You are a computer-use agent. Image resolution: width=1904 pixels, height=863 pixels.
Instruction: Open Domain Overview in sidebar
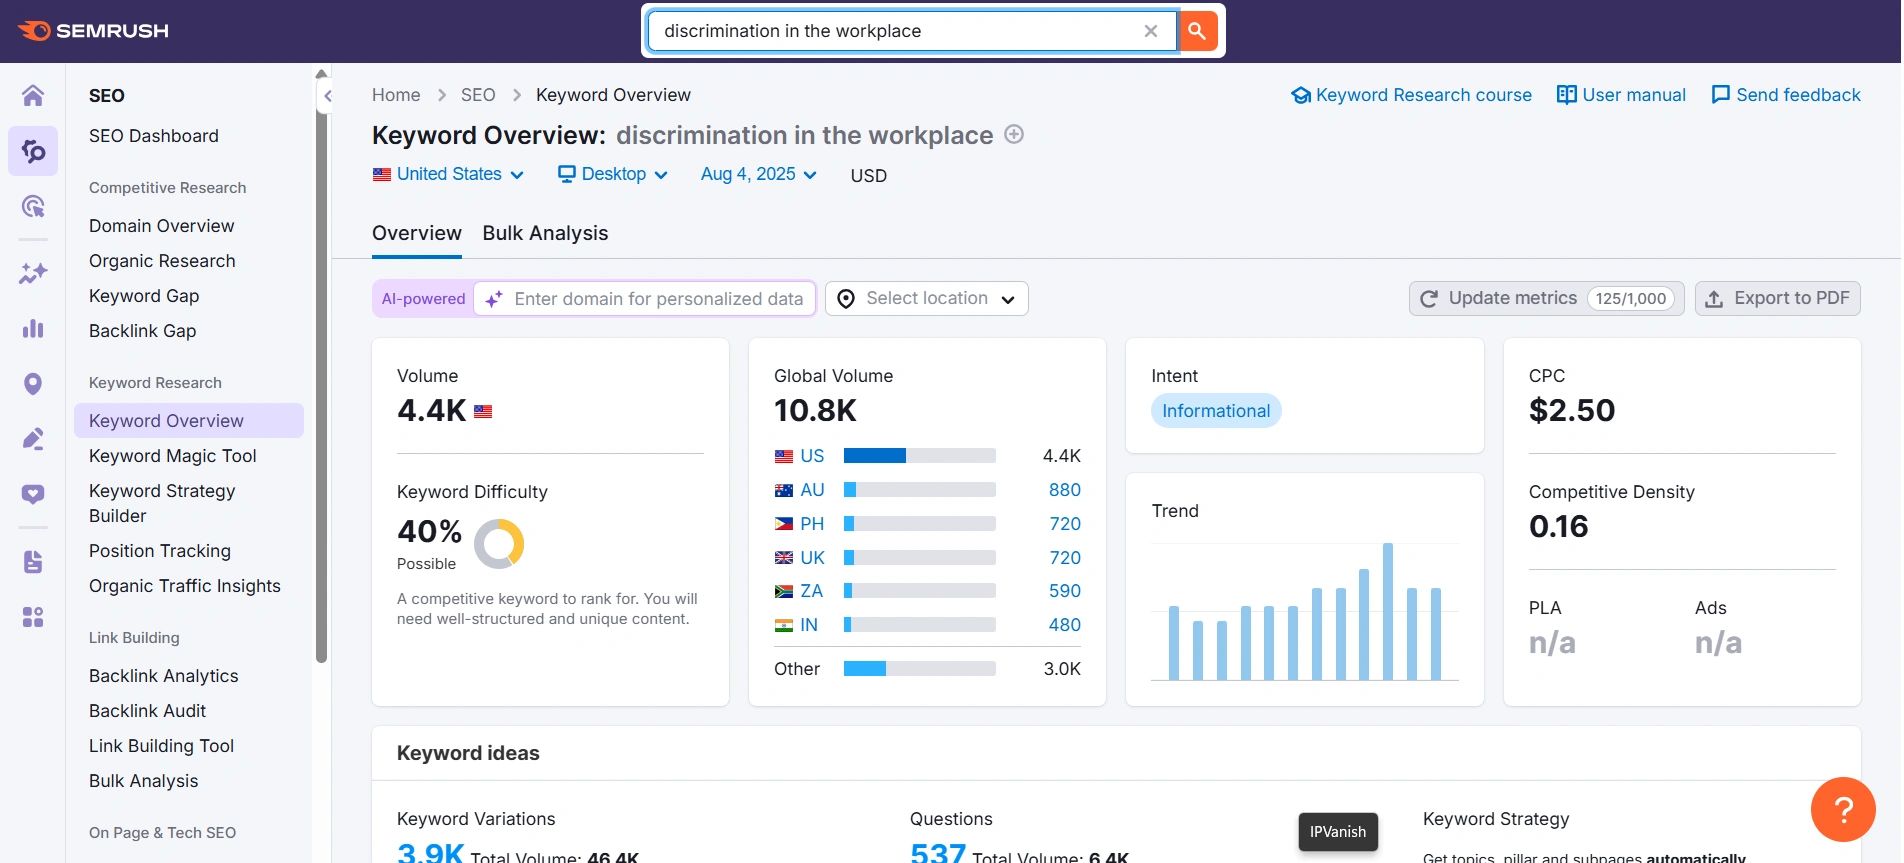coord(162,226)
